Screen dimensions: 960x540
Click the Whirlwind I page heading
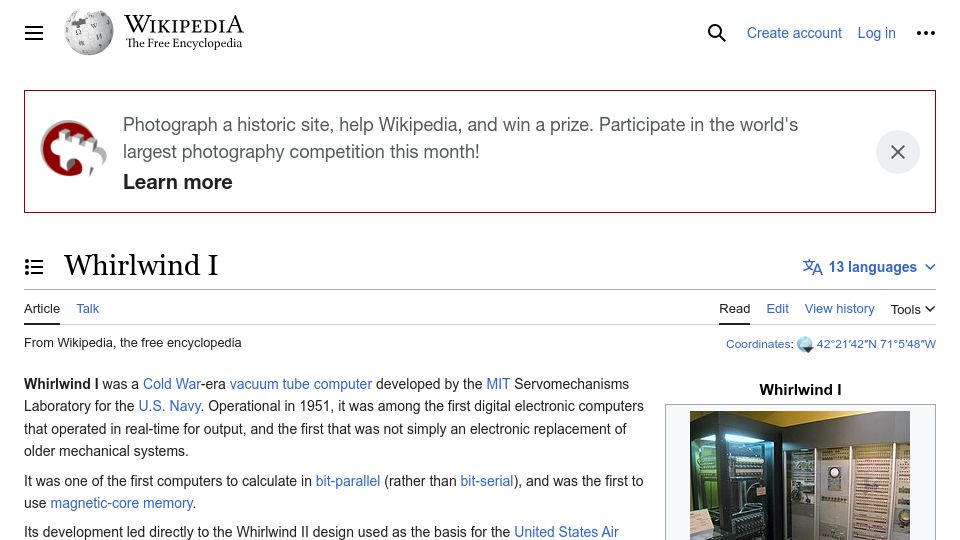tap(141, 266)
